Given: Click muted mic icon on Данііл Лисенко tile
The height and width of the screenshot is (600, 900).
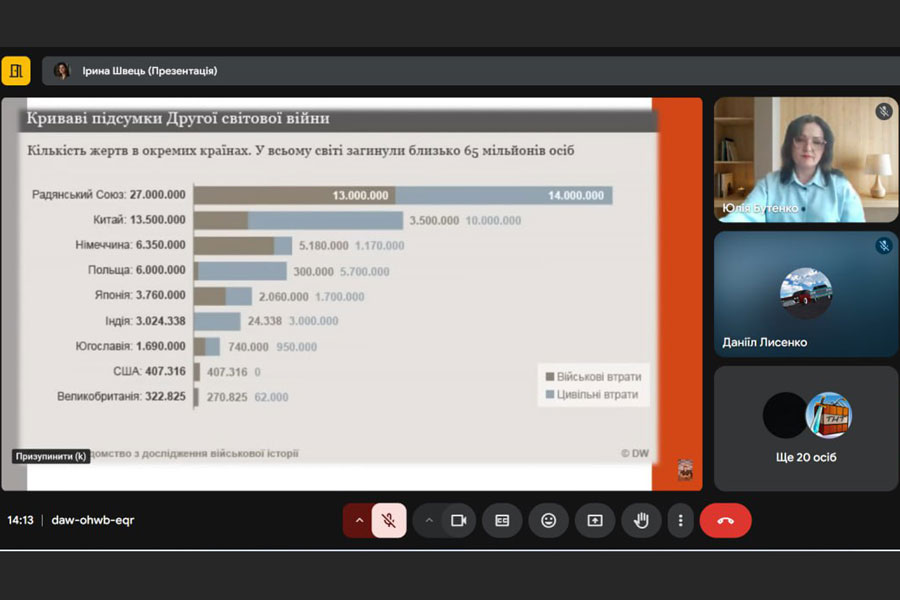Looking at the screenshot, I should [x=884, y=246].
